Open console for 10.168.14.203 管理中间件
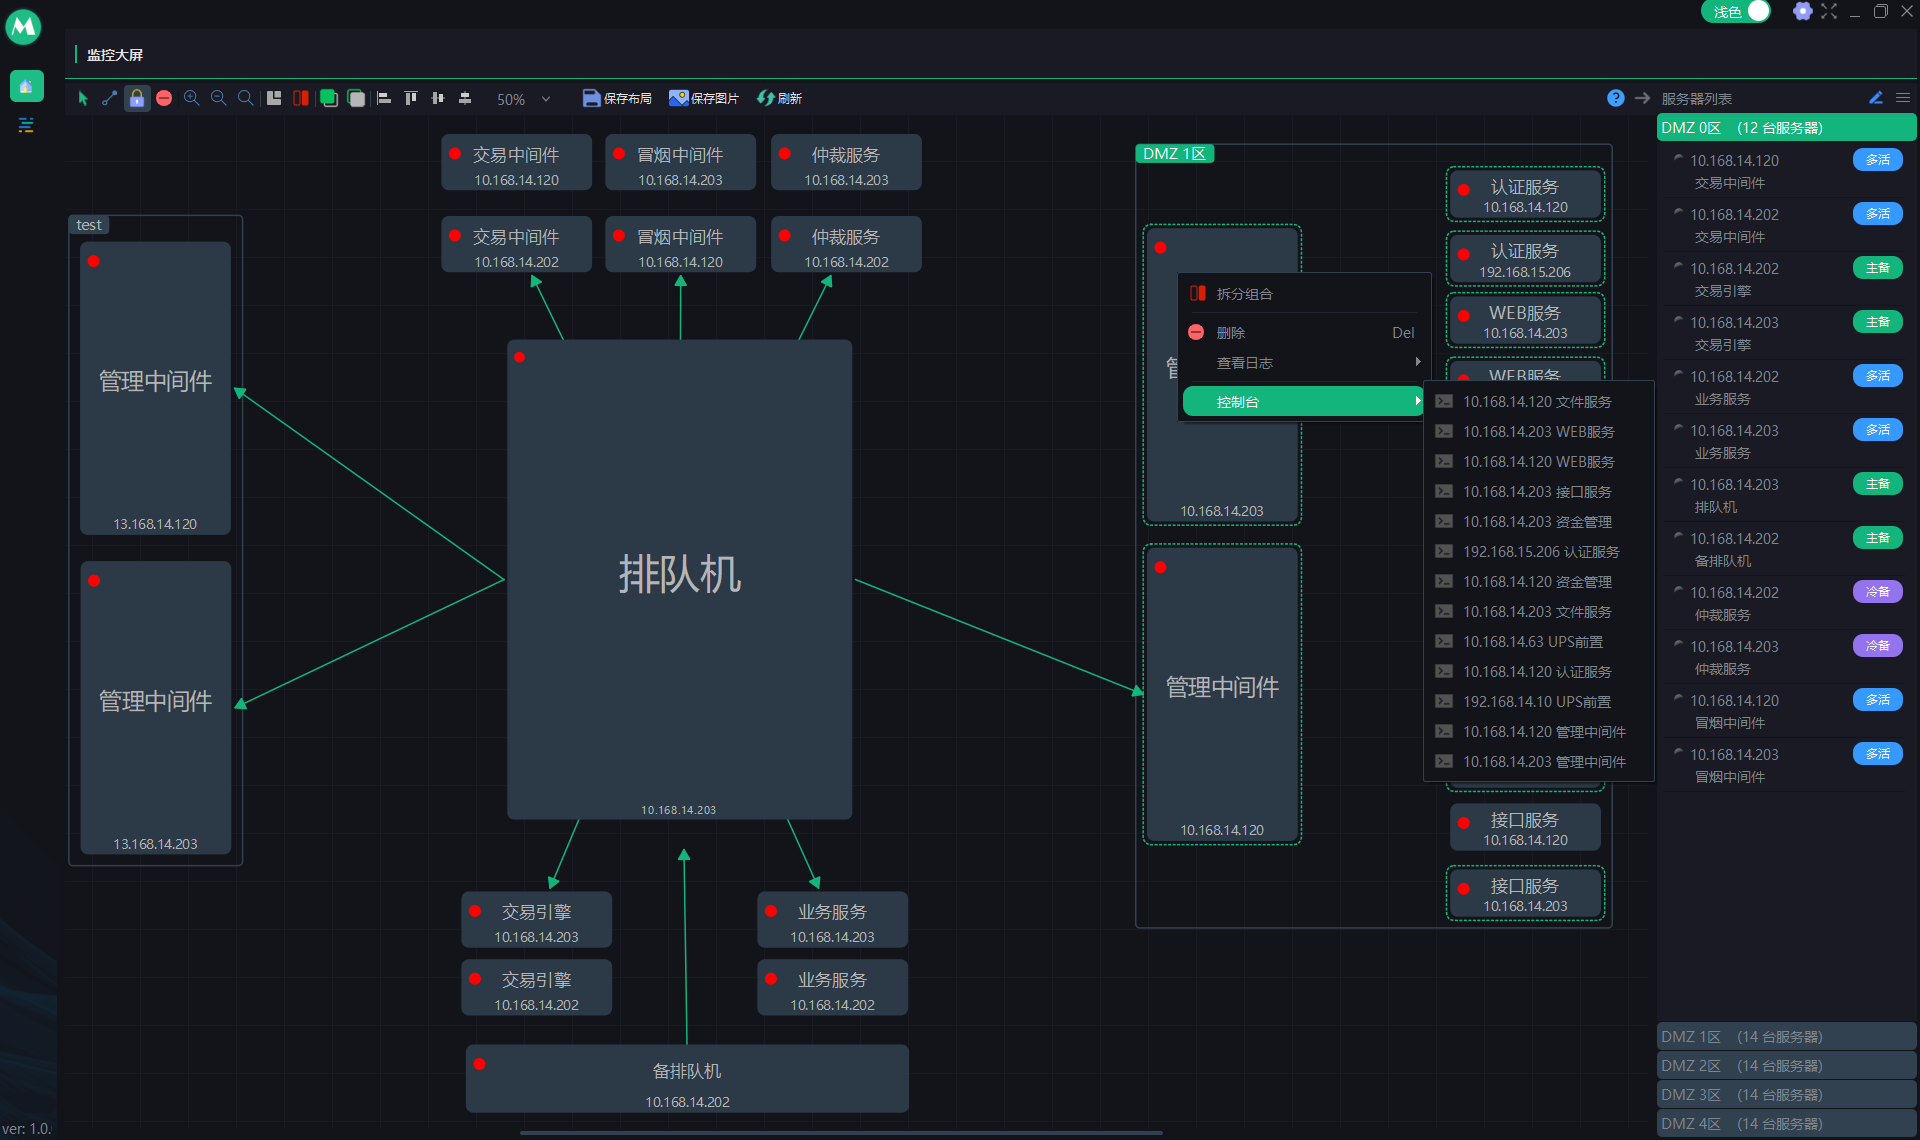The image size is (1920, 1140). (x=1538, y=762)
